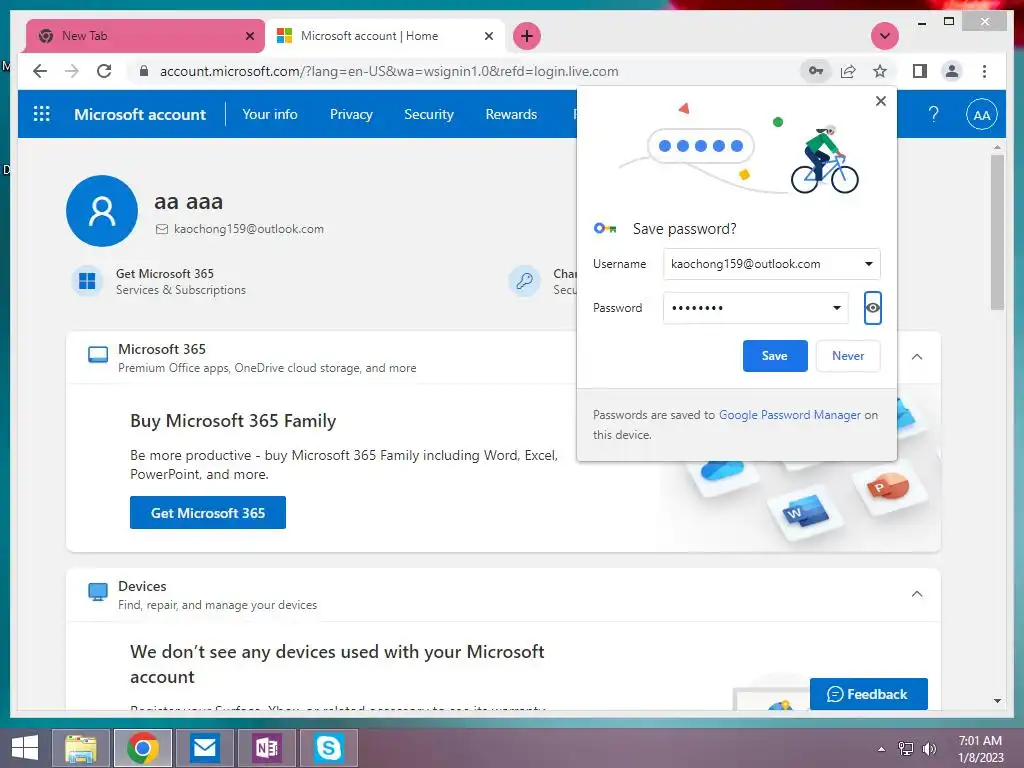Open Skype from taskbar
Screen dimensions: 1024x768
(328, 748)
